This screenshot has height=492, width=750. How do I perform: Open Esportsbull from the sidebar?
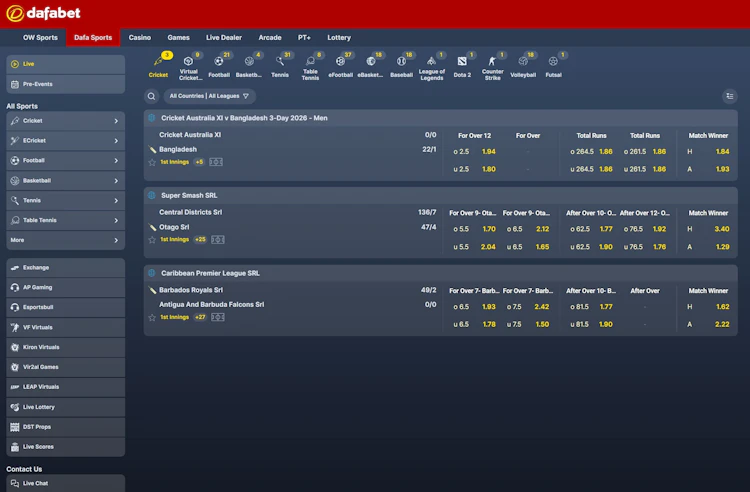(x=66, y=307)
